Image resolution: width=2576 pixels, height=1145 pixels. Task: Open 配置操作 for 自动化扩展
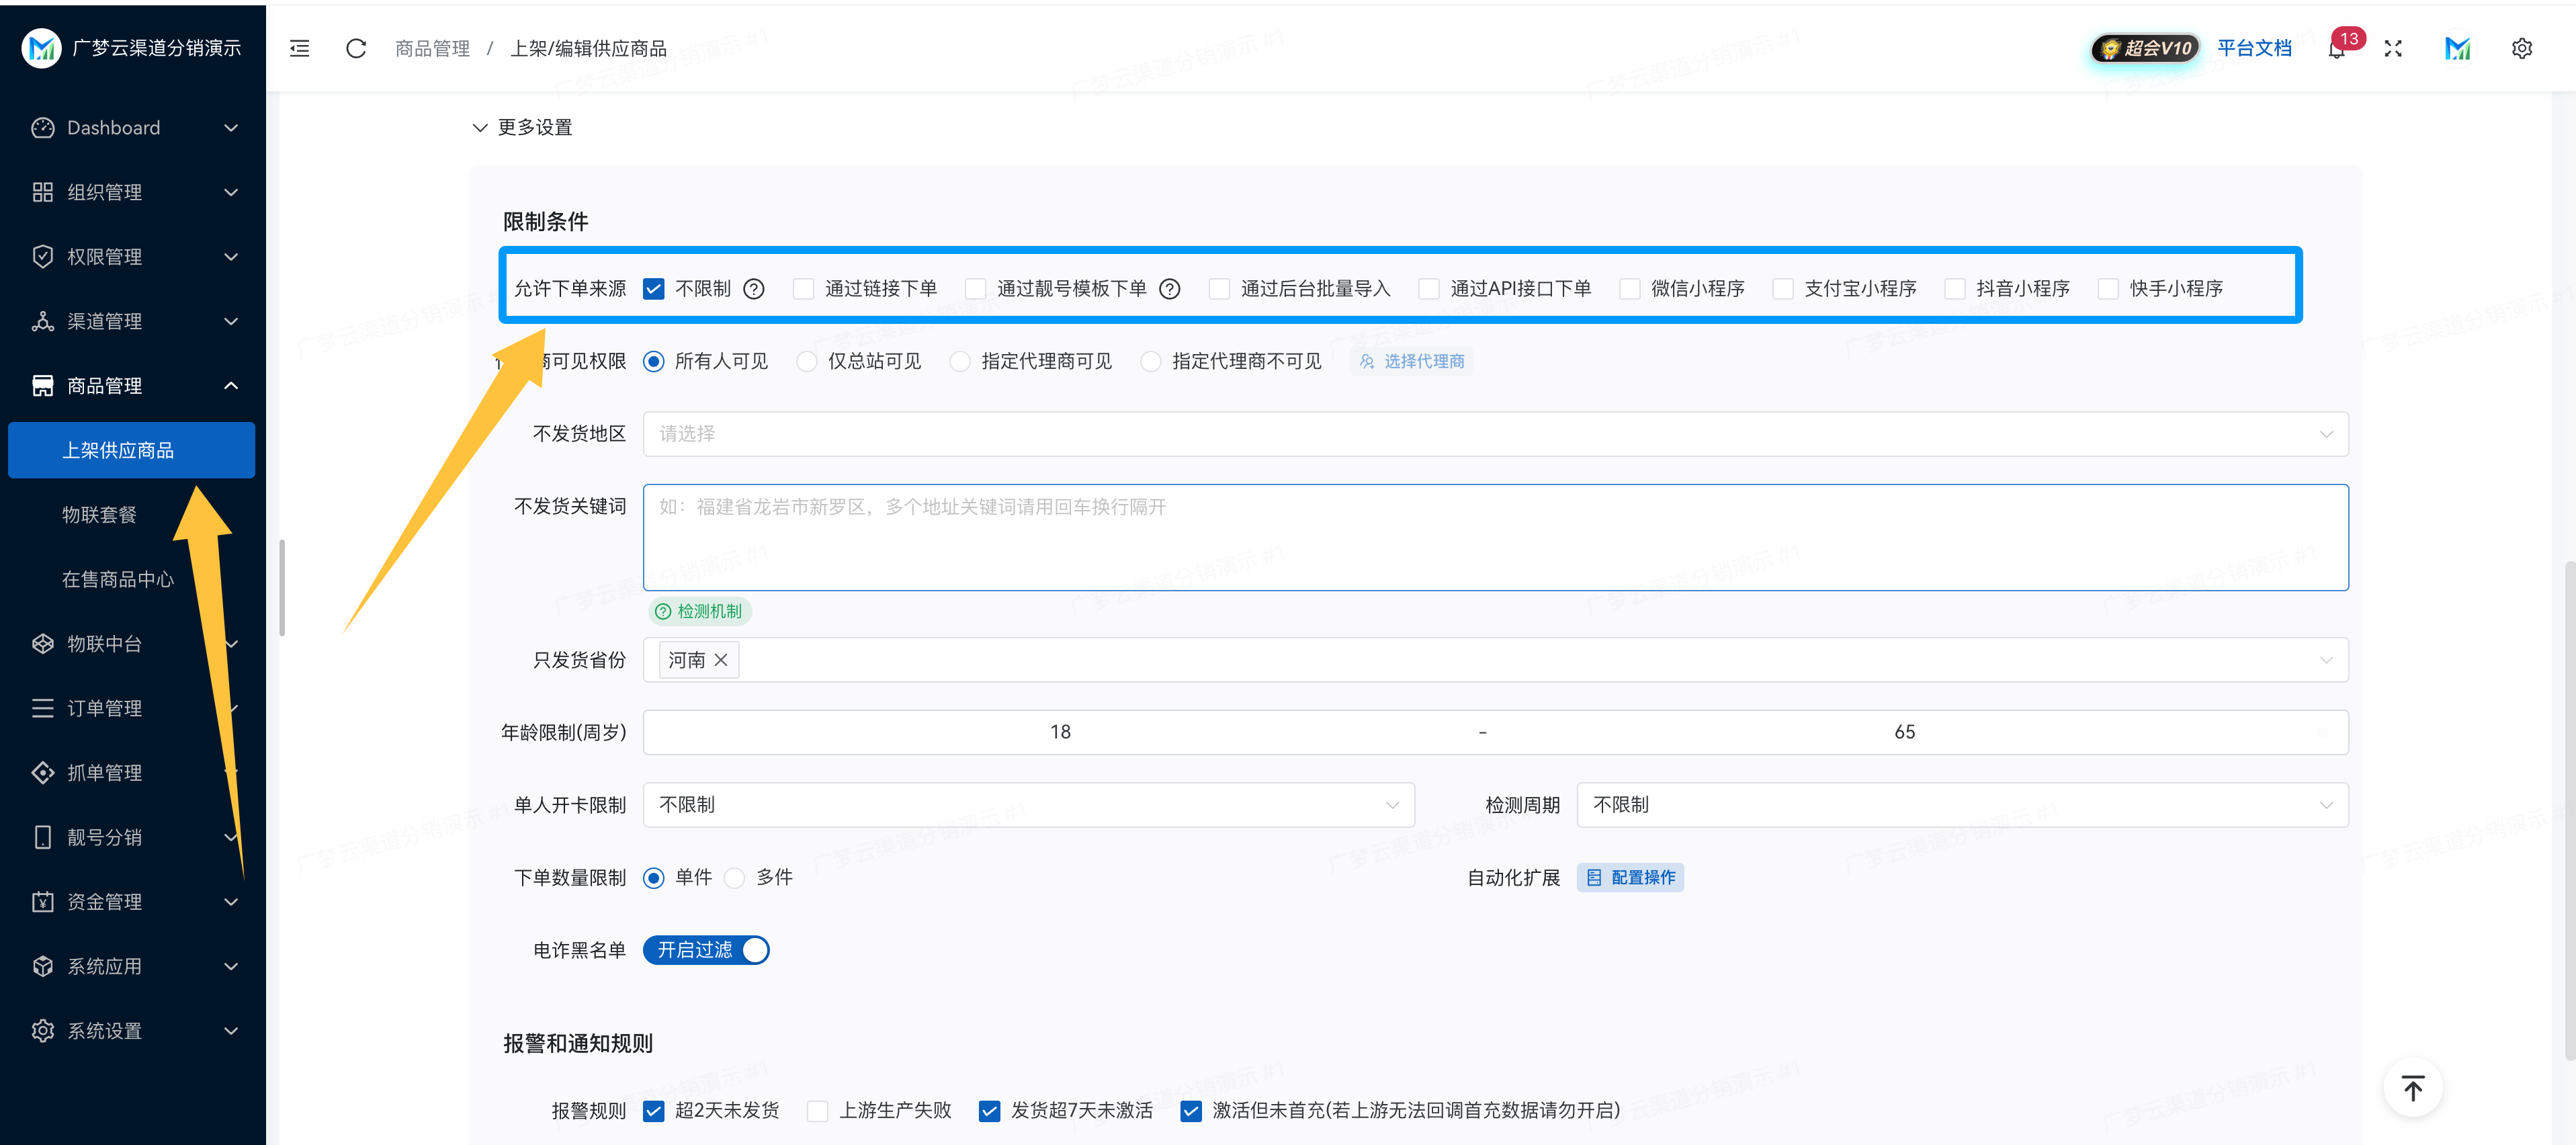pyautogui.click(x=1630, y=877)
